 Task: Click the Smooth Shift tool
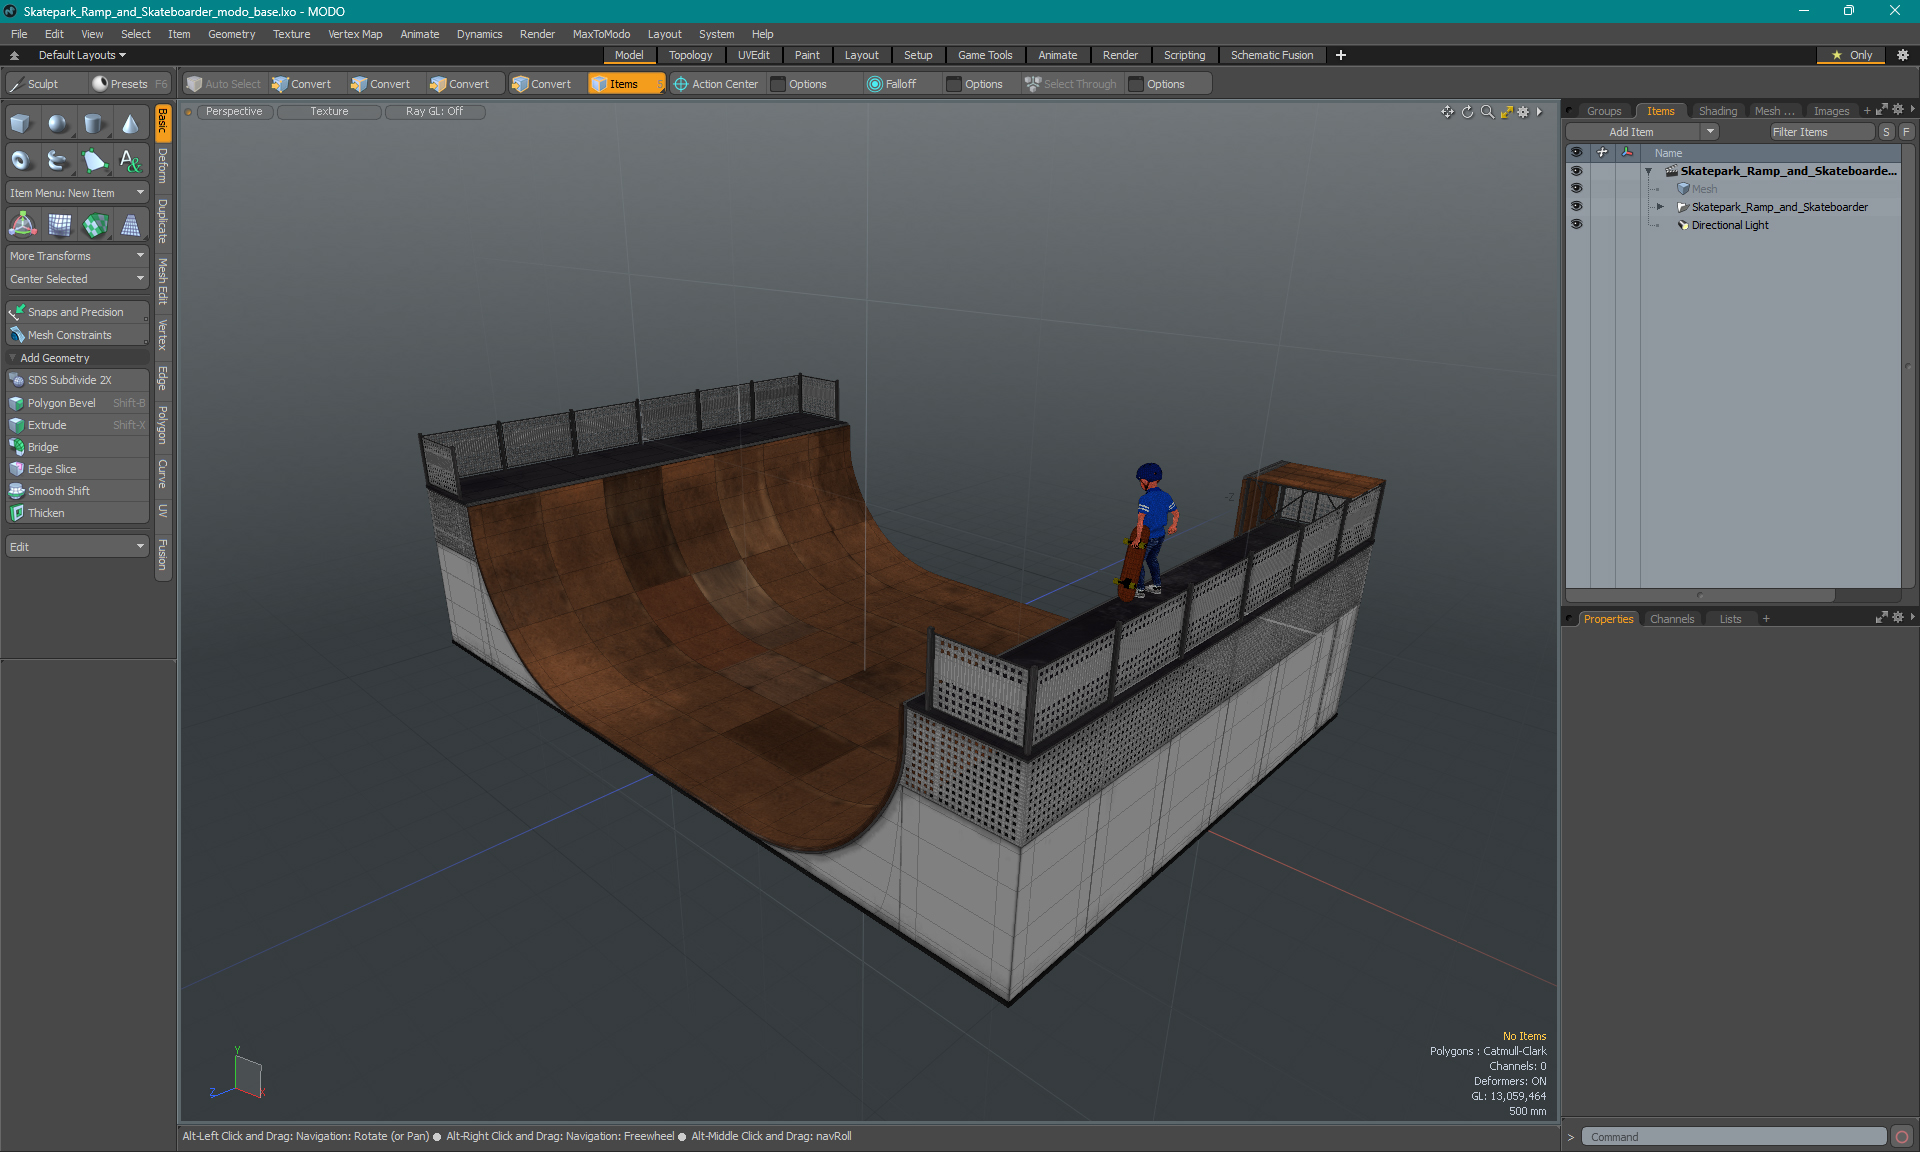[77, 491]
